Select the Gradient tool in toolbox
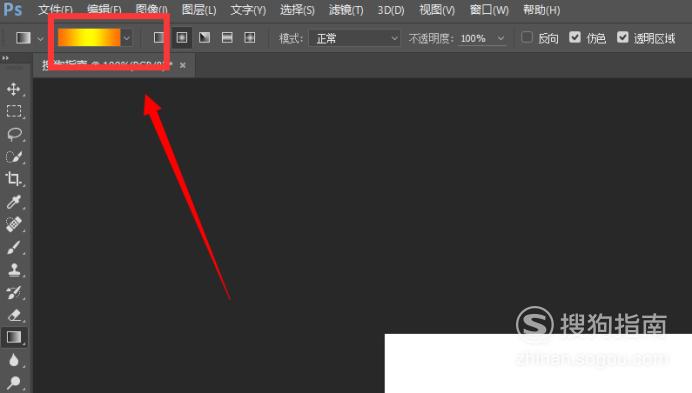This screenshot has height=393, width=692. [14, 337]
